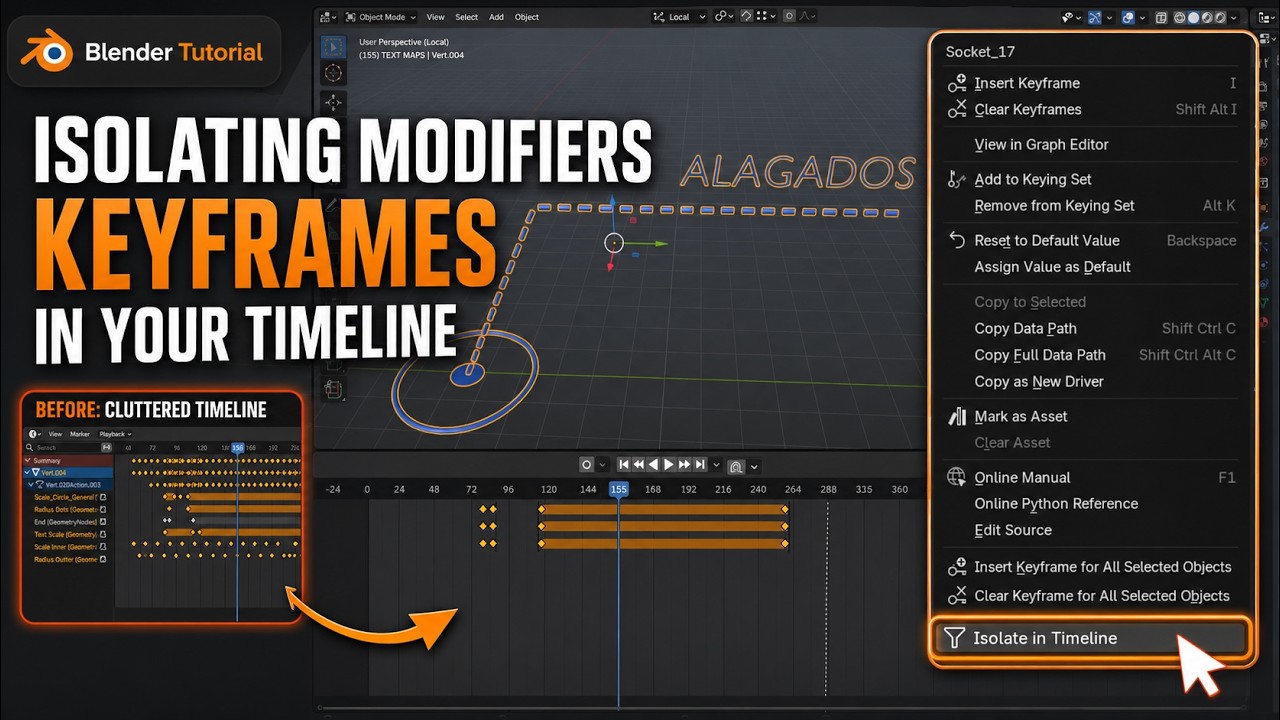The width and height of the screenshot is (1280, 720).
Task: Open auto keying options dropdown arrow
Action: 602,465
